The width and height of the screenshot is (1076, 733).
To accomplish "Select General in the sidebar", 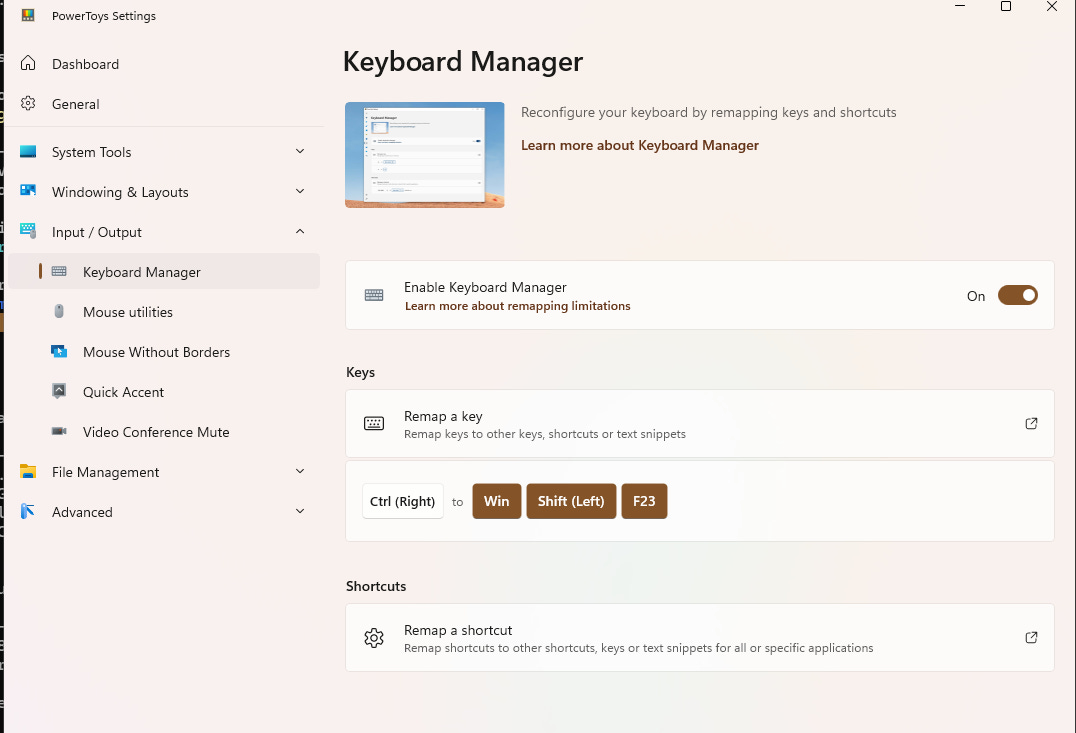I will pyautogui.click(x=75, y=103).
